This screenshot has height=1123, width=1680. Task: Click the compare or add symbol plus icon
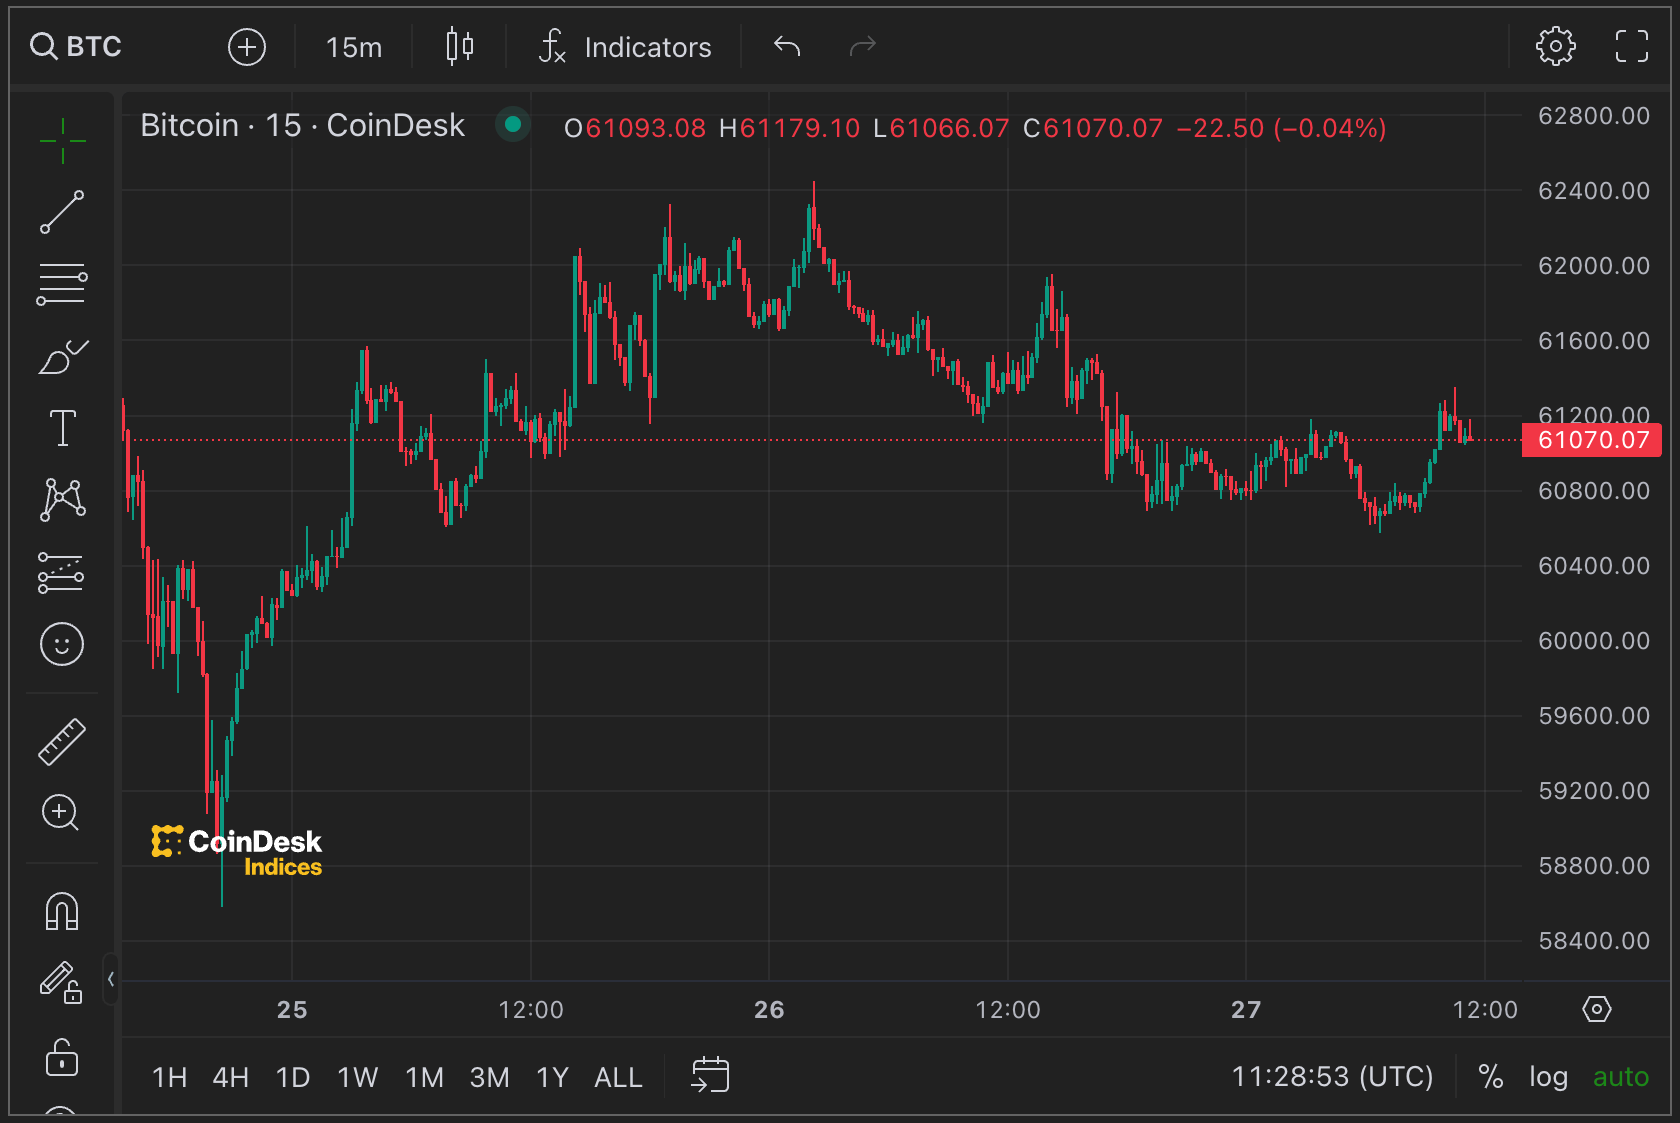(x=247, y=47)
